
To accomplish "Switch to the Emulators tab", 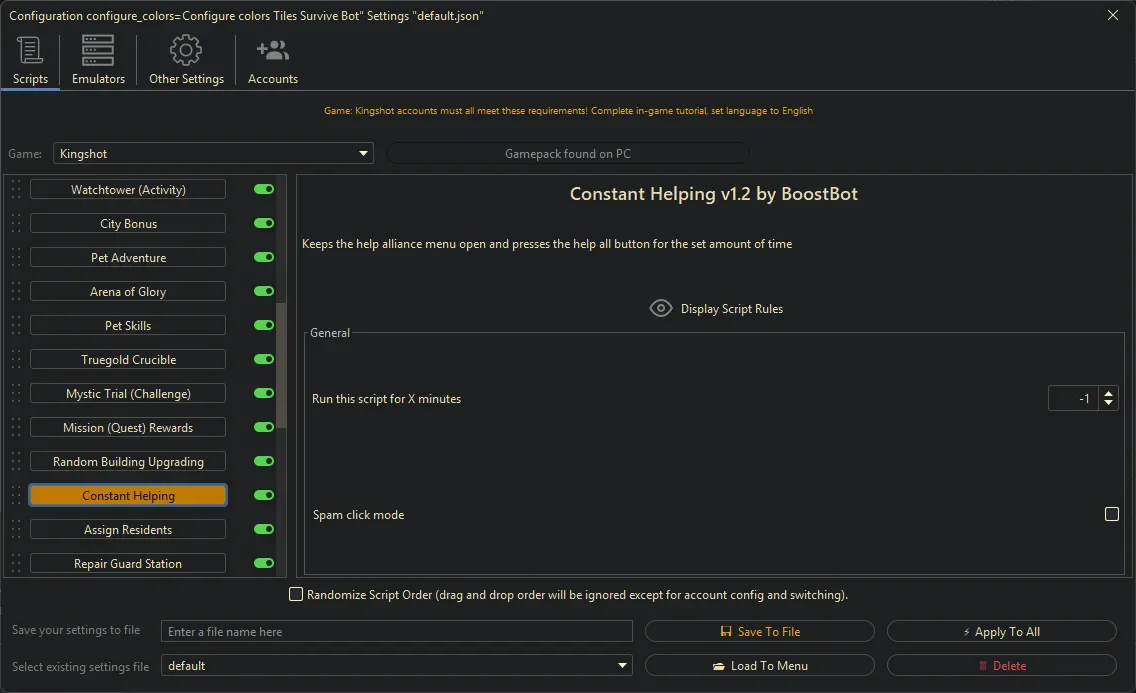I will [x=97, y=60].
